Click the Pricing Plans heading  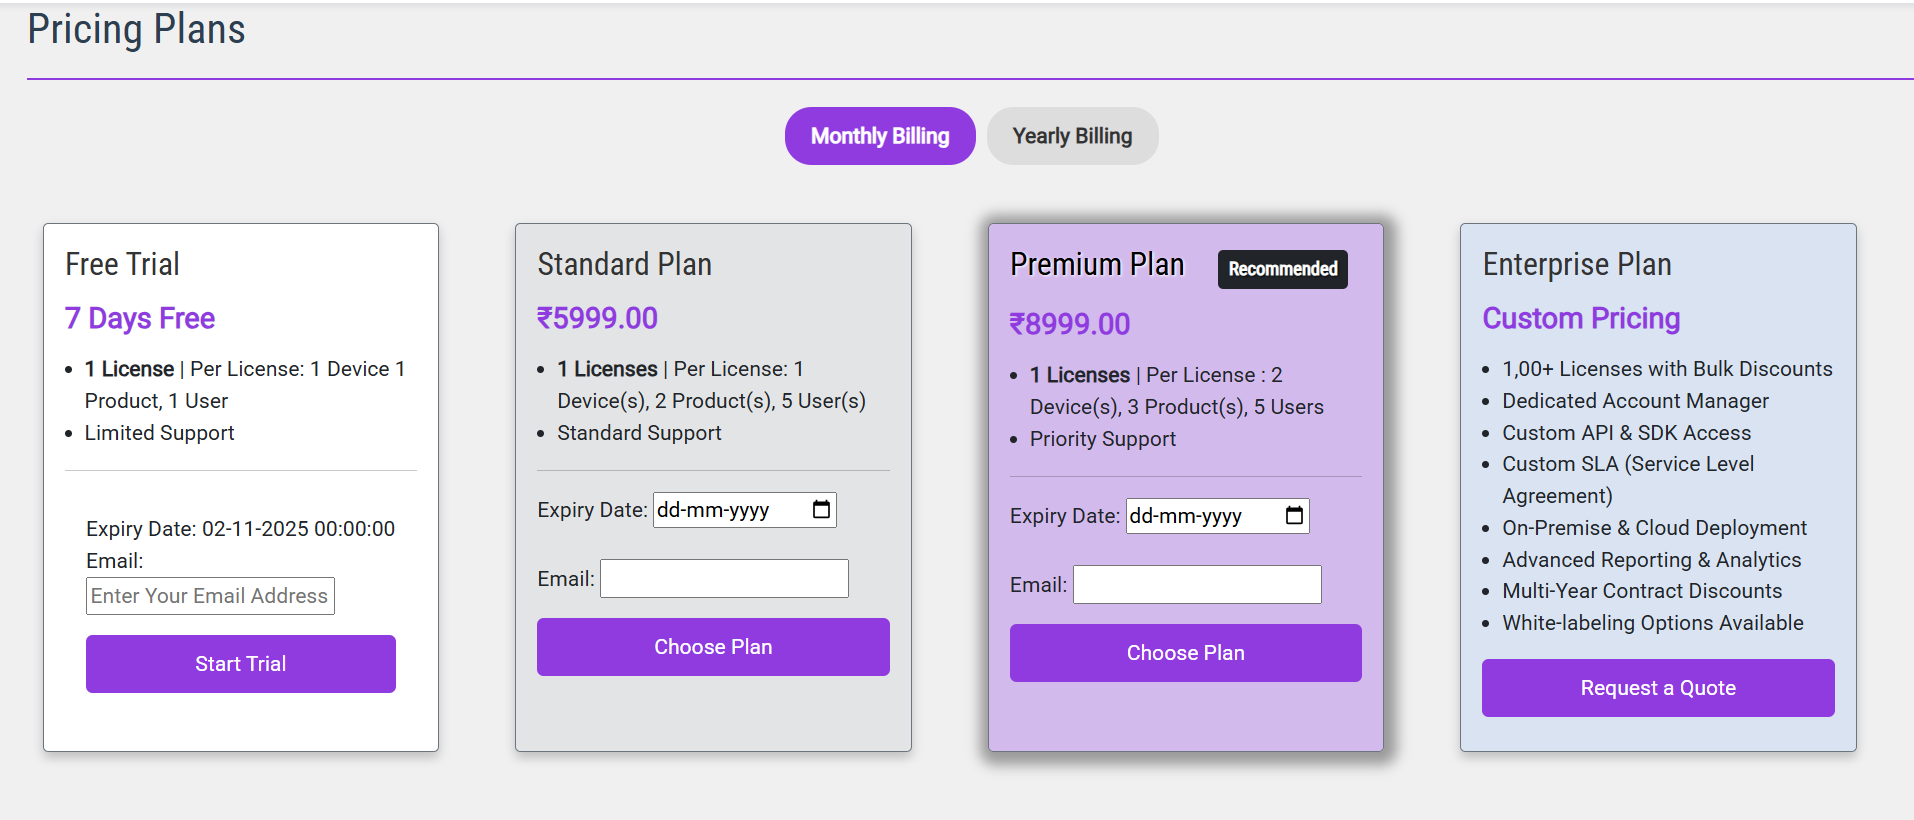point(136,29)
